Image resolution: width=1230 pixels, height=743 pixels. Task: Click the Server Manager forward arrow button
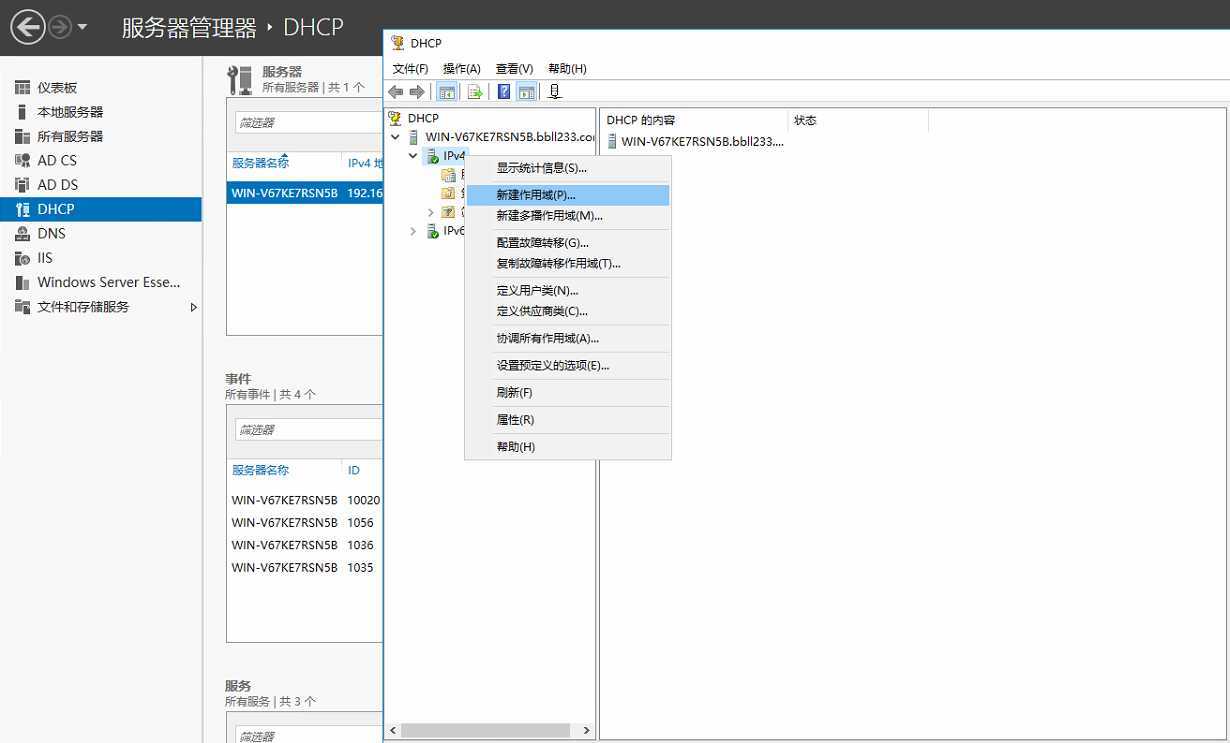[60, 28]
